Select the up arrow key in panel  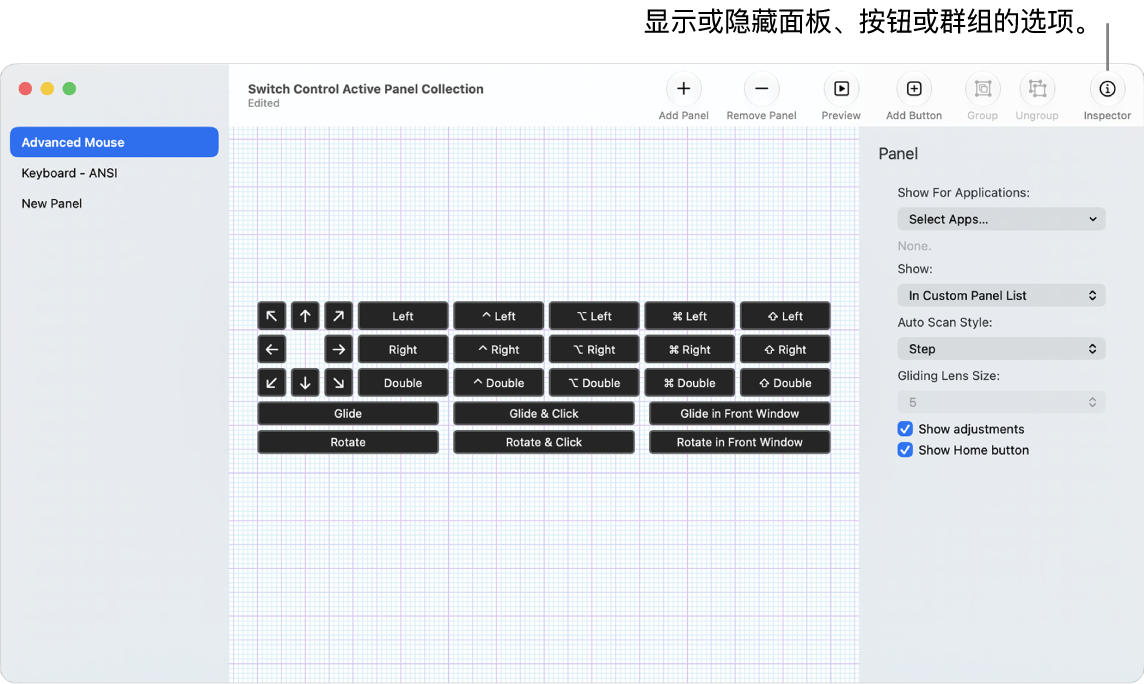click(305, 316)
